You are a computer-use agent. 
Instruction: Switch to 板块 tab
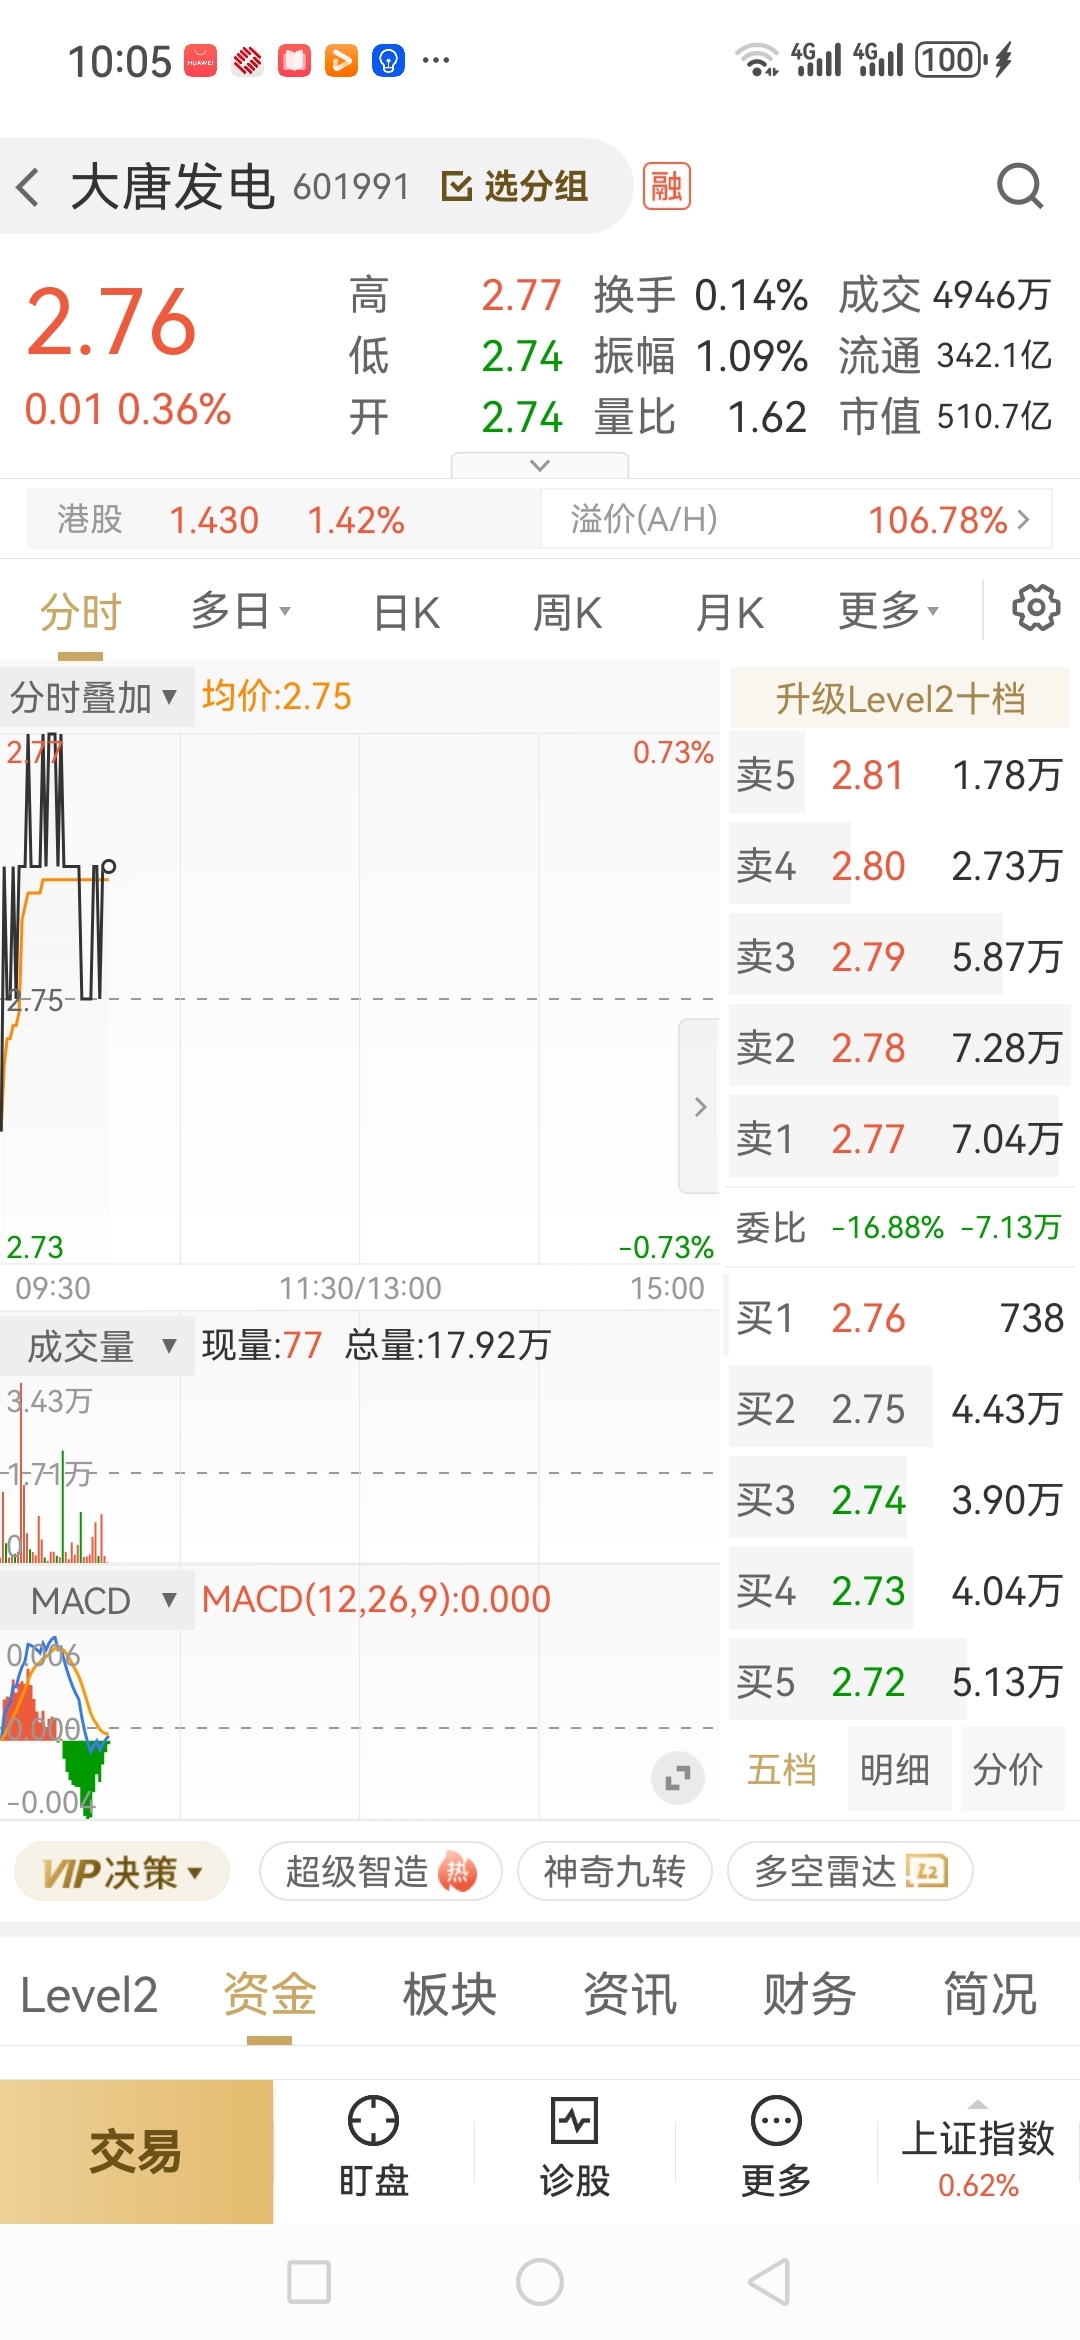[x=450, y=1995]
